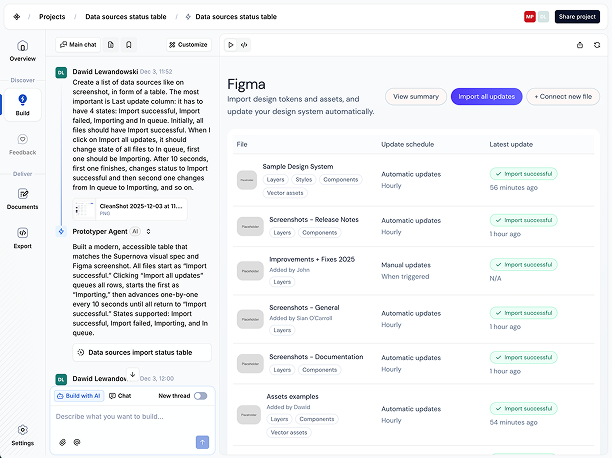612x458 pixels.
Task: Go to Projects in the breadcrumb
Action: [x=52, y=17]
